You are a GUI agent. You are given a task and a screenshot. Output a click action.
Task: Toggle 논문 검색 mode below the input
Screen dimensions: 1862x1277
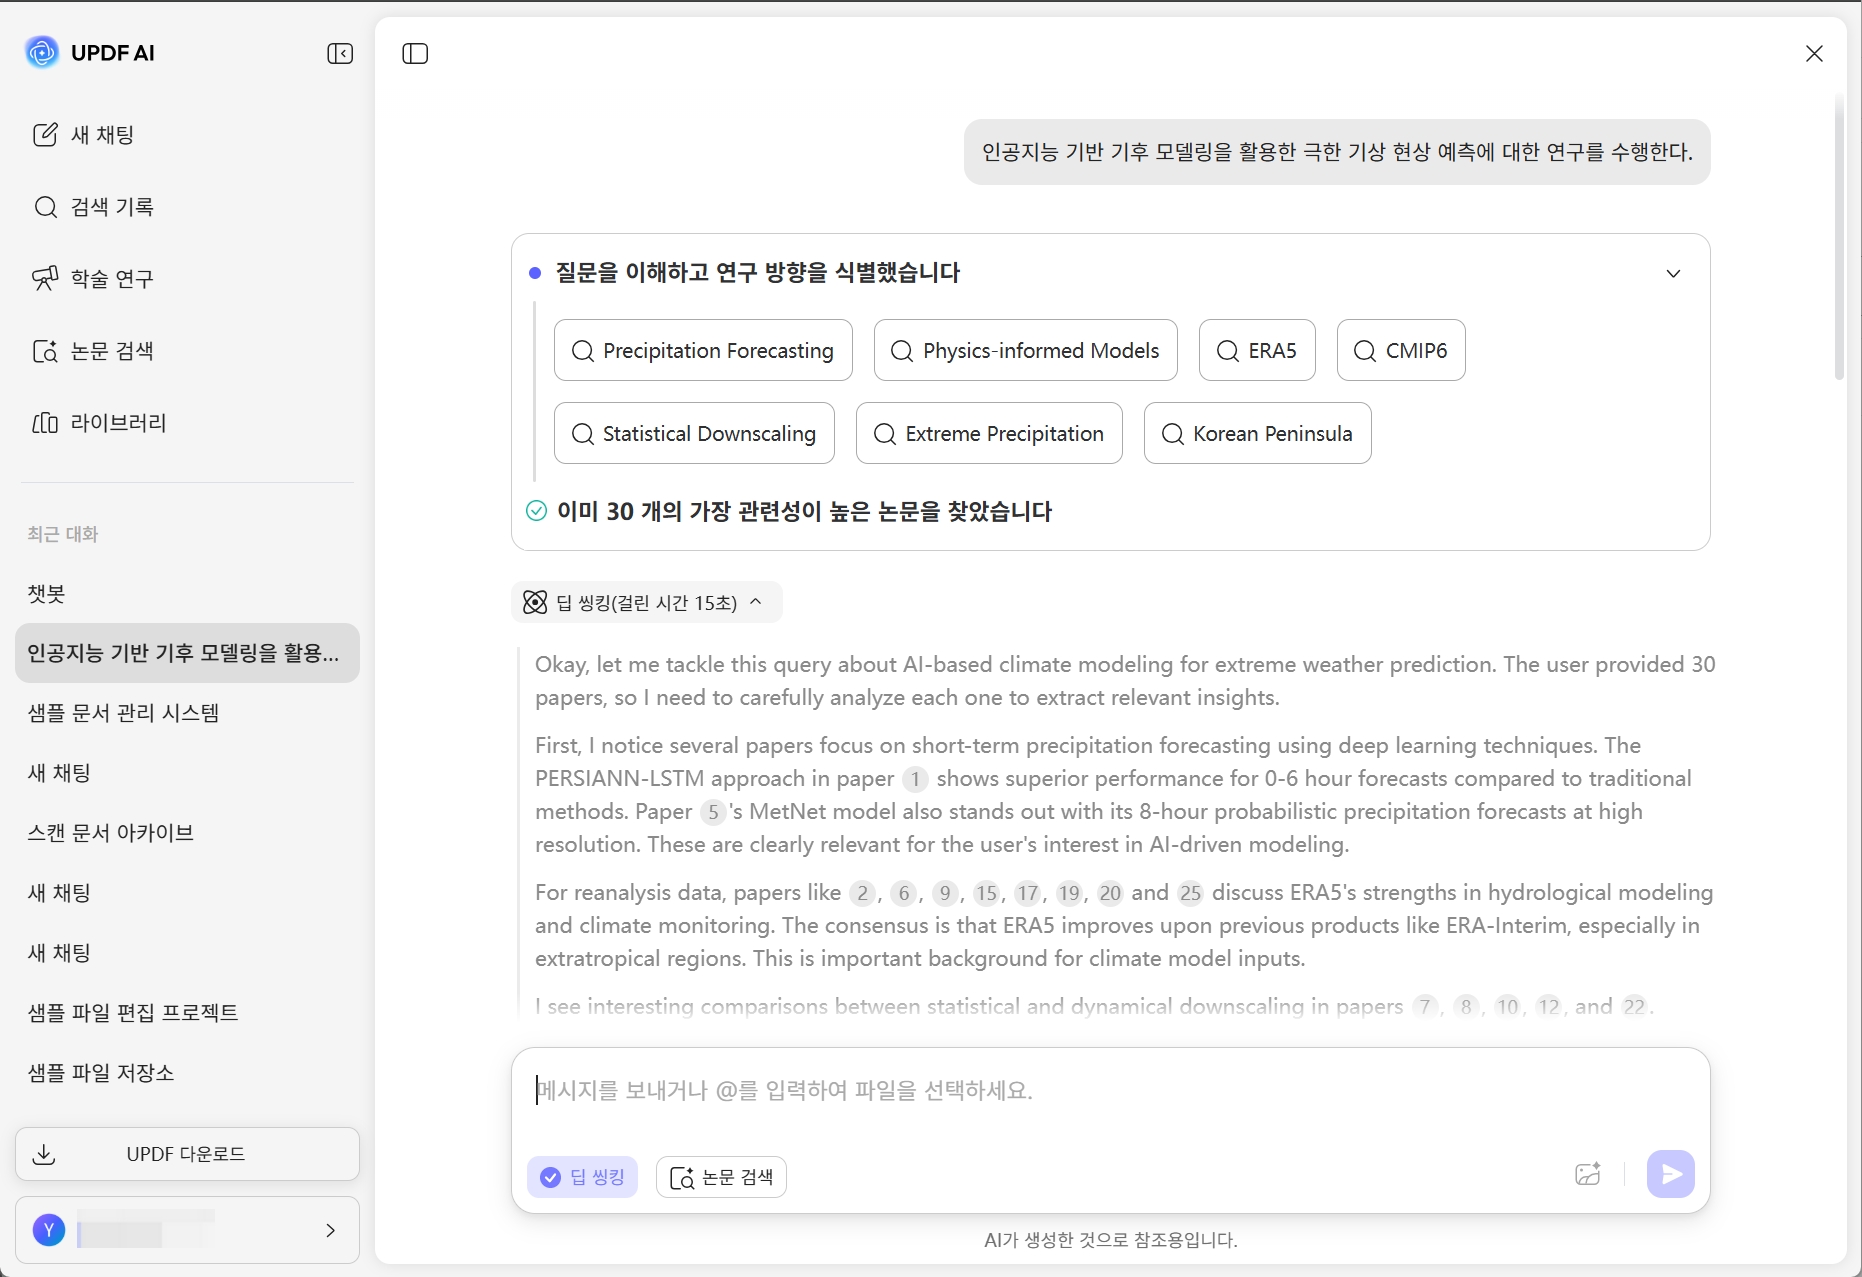coord(721,1177)
